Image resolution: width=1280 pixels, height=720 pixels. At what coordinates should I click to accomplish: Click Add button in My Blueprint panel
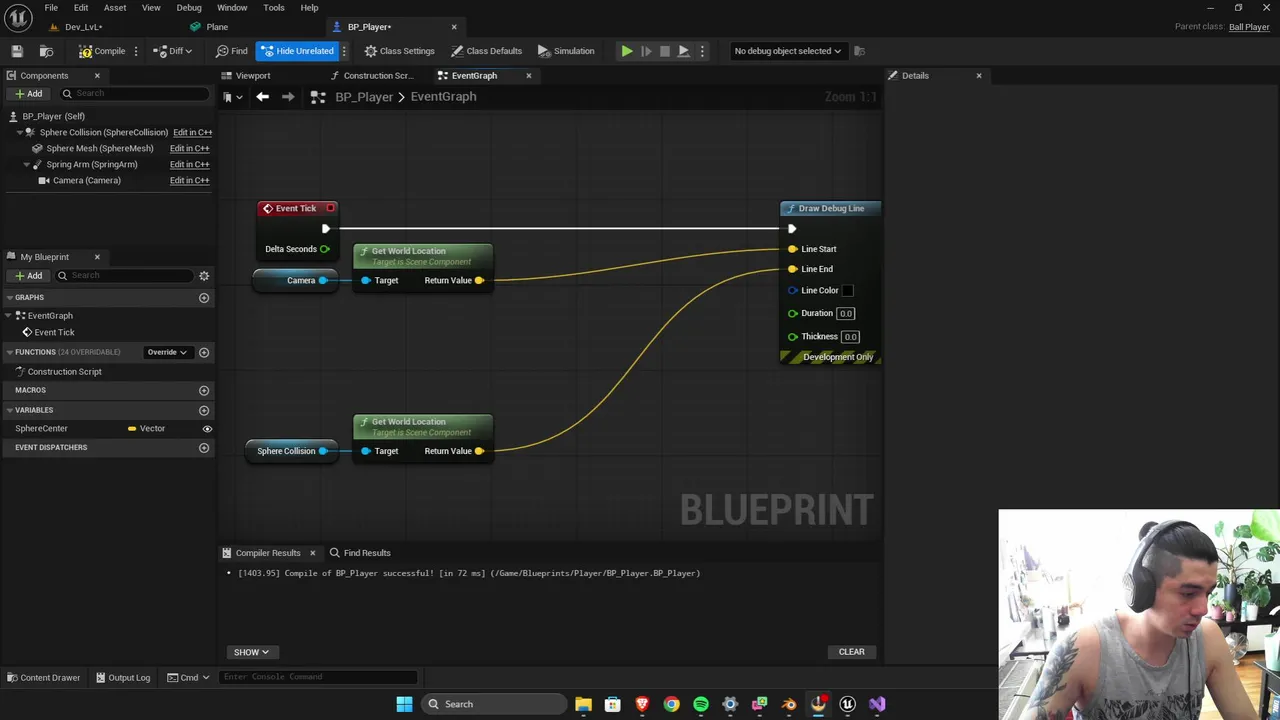click(x=28, y=276)
